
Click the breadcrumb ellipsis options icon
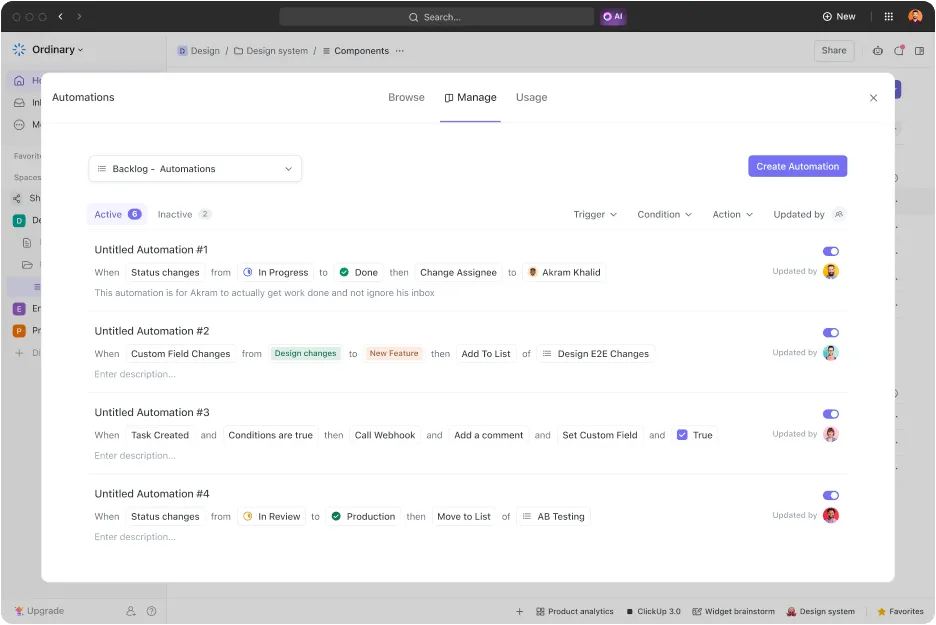point(399,51)
